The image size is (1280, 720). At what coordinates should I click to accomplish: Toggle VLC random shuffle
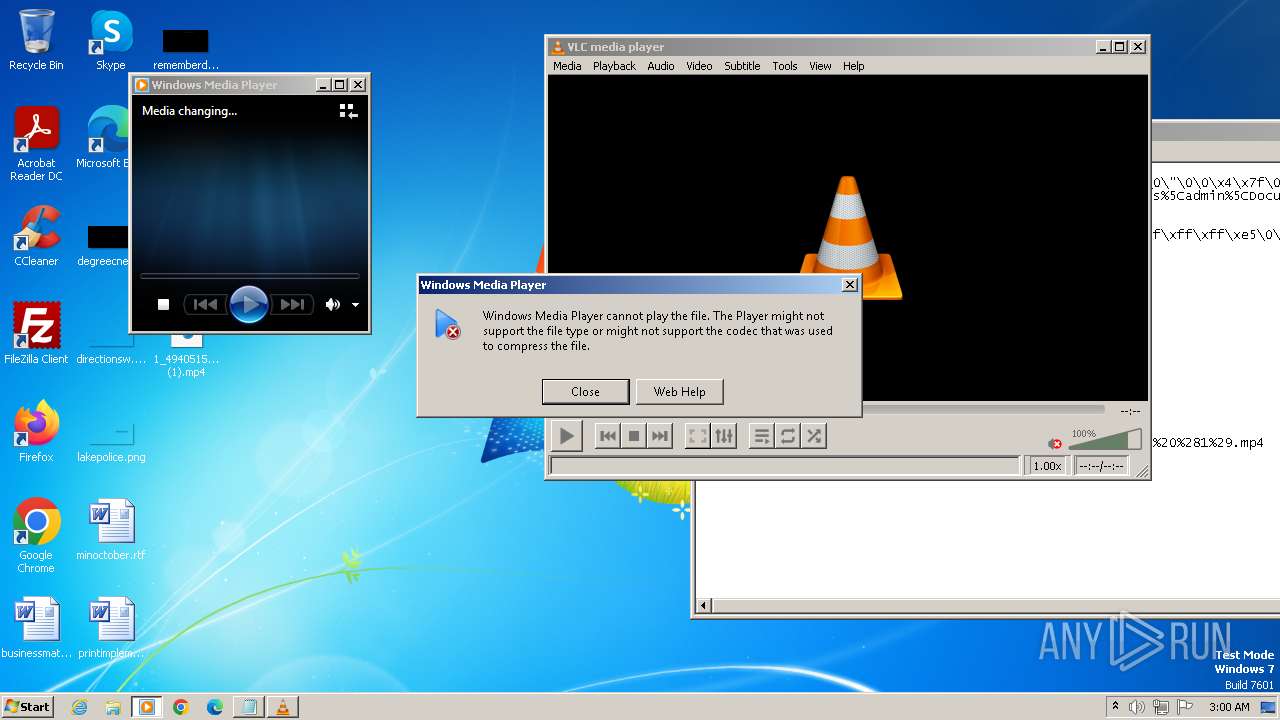814,436
